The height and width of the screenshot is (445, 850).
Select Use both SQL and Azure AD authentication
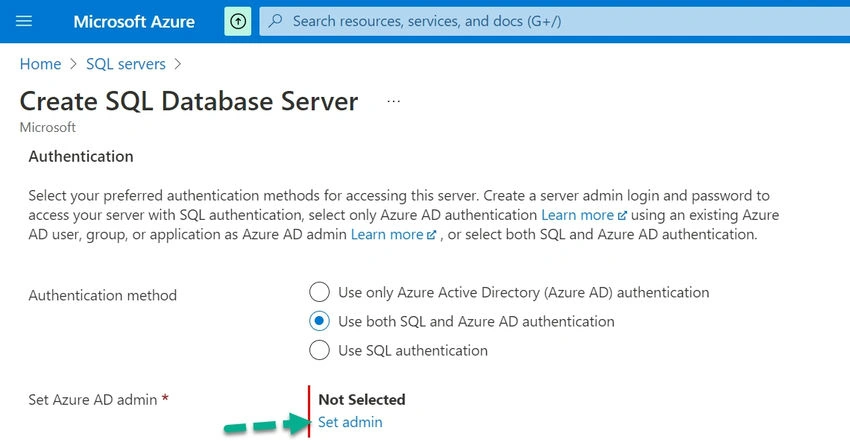319,321
